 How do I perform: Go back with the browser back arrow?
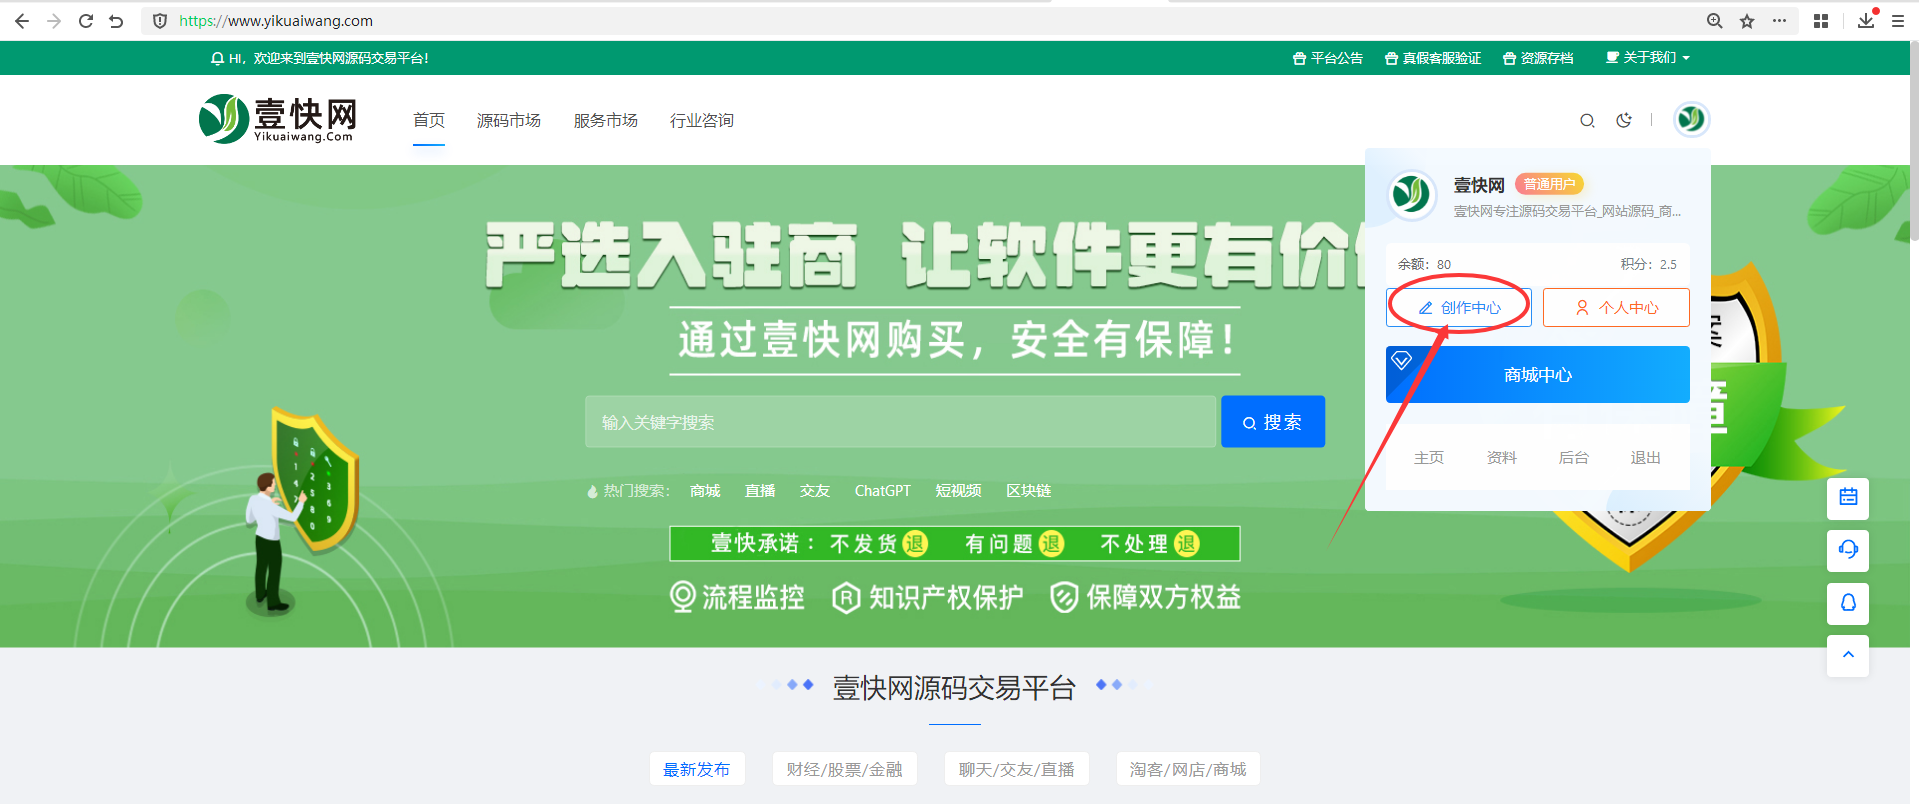[x=22, y=21]
